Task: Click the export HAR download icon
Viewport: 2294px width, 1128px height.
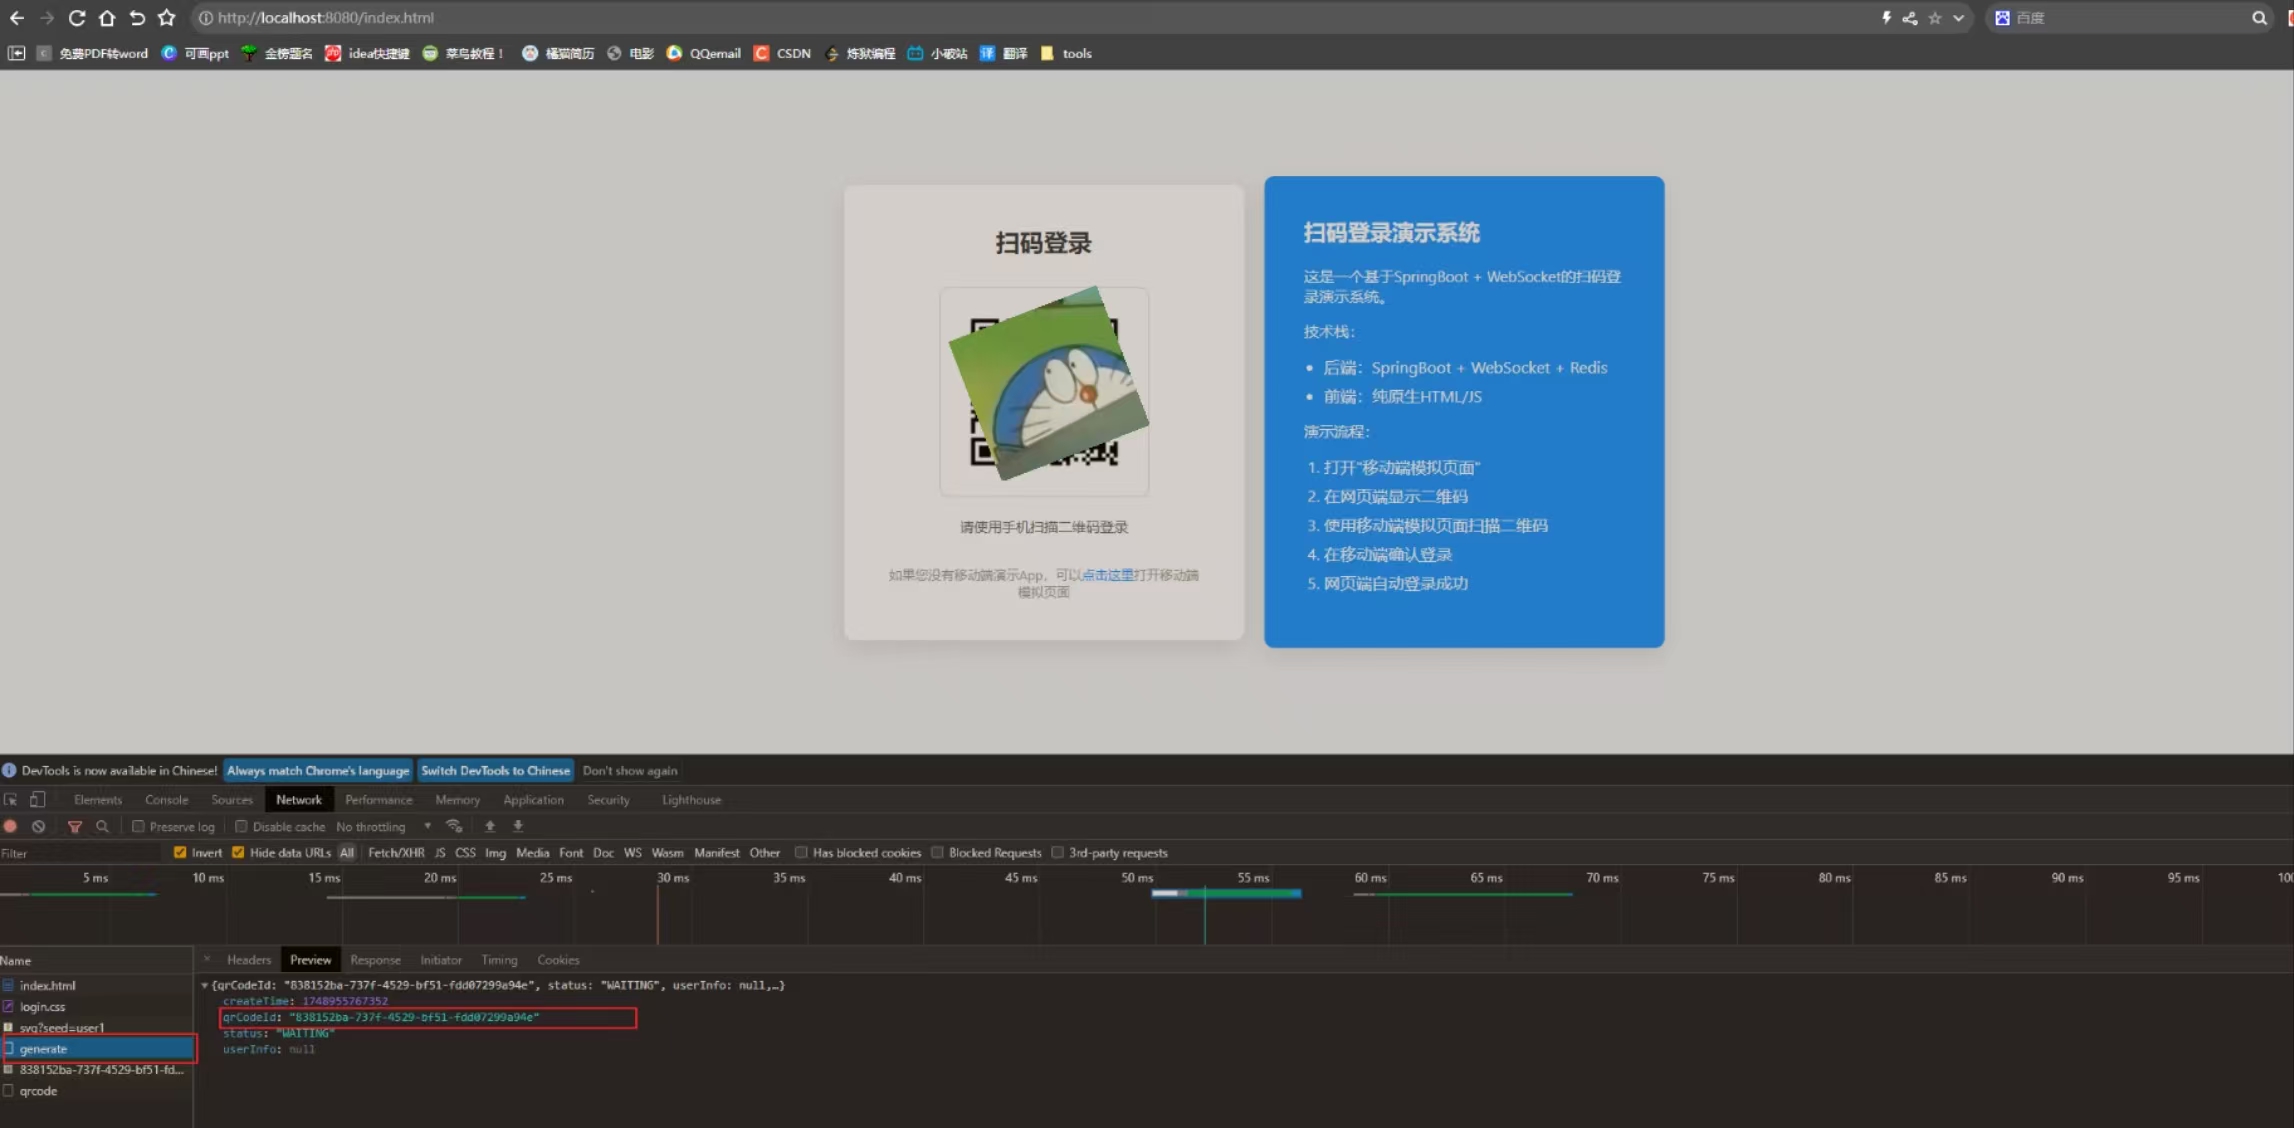Action: click(518, 827)
